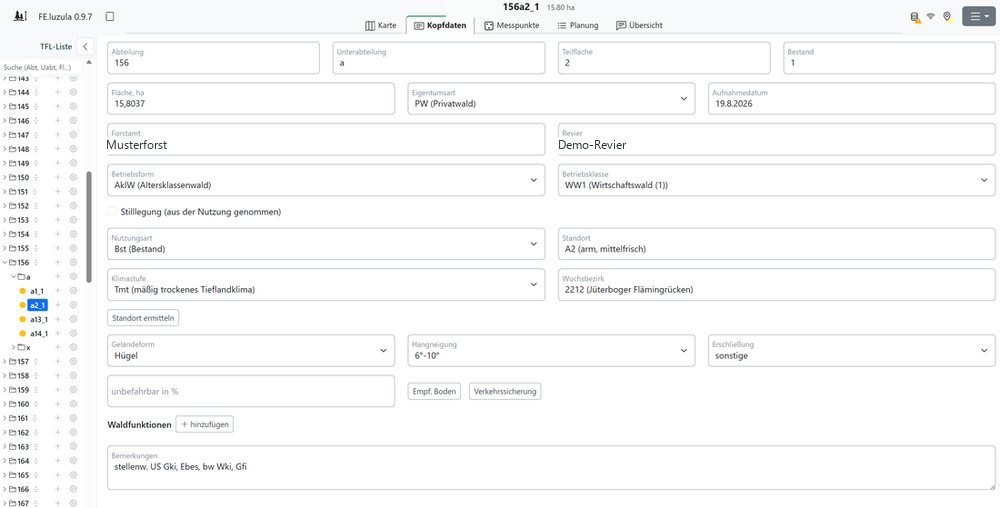The height and width of the screenshot is (508, 1000).
Task: Click the target icon in row a1_1
Action: click(x=73, y=291)
